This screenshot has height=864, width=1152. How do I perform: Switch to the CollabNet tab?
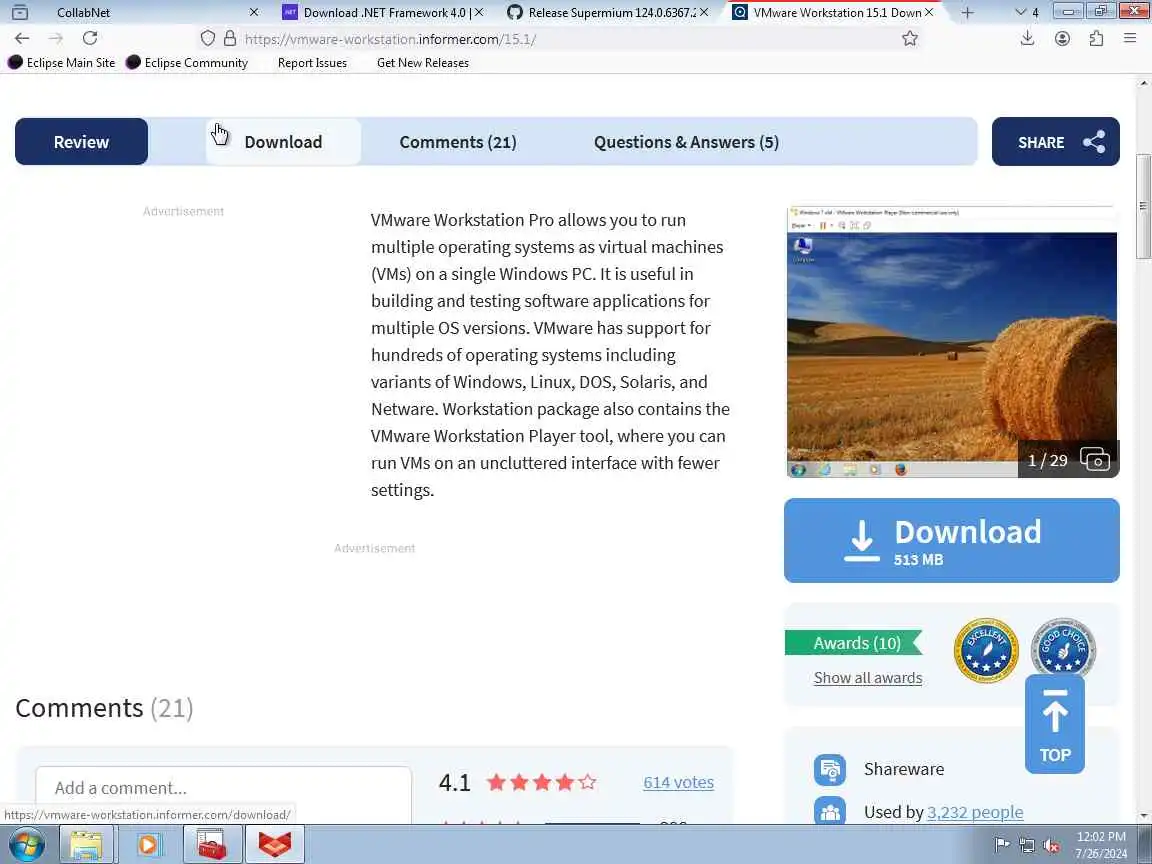pos(147,12)
